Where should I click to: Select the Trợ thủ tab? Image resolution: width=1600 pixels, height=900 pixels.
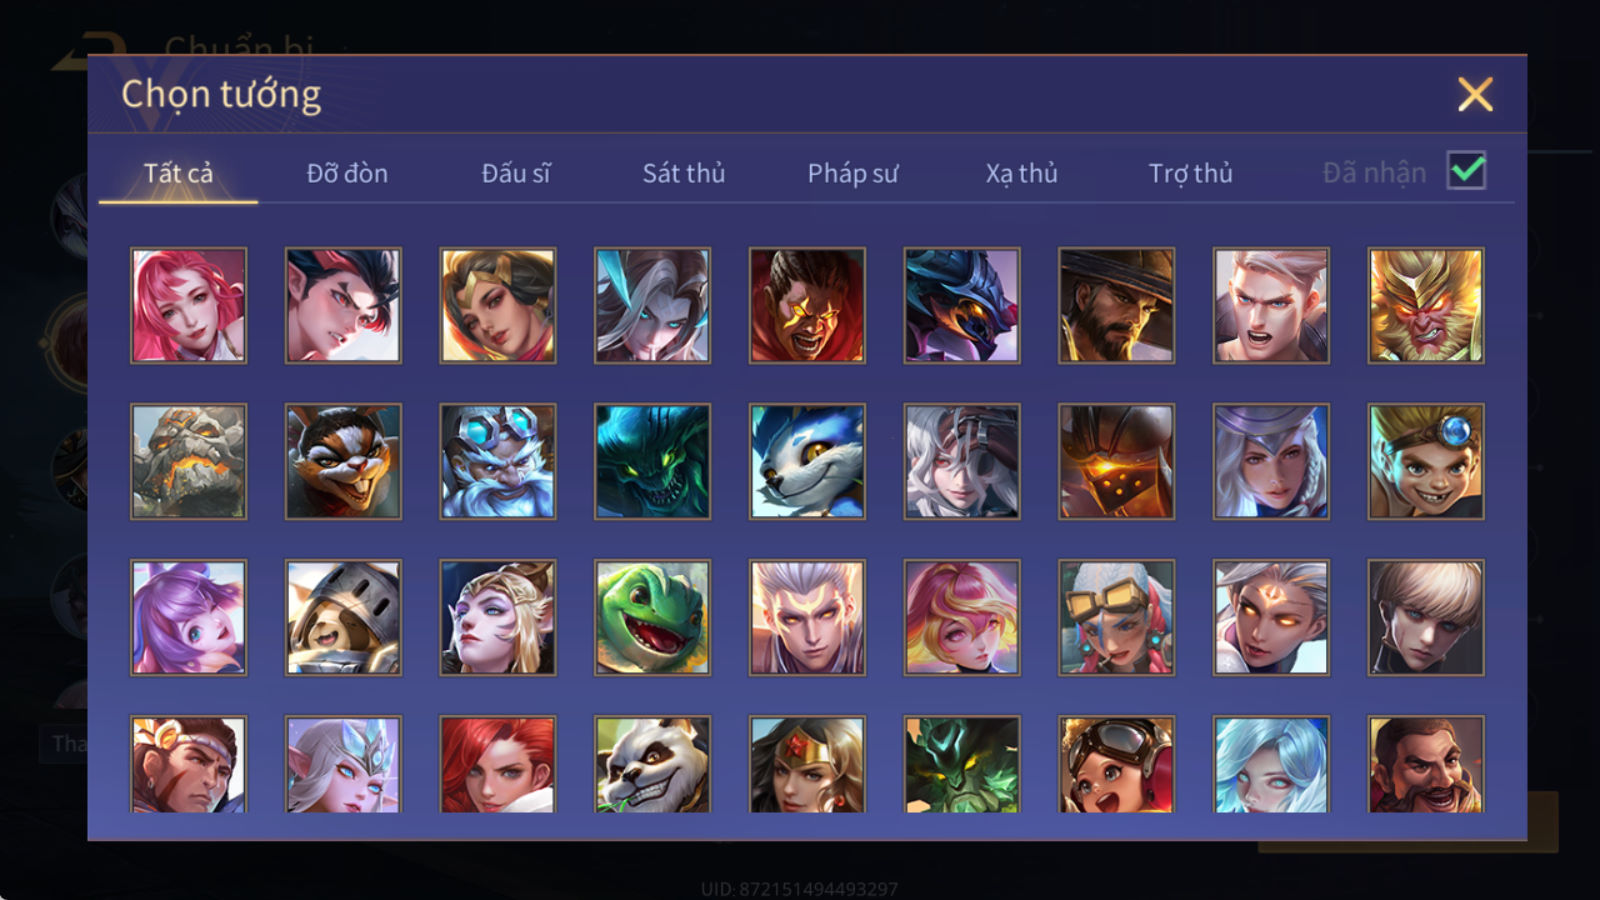coord(1190,173)
